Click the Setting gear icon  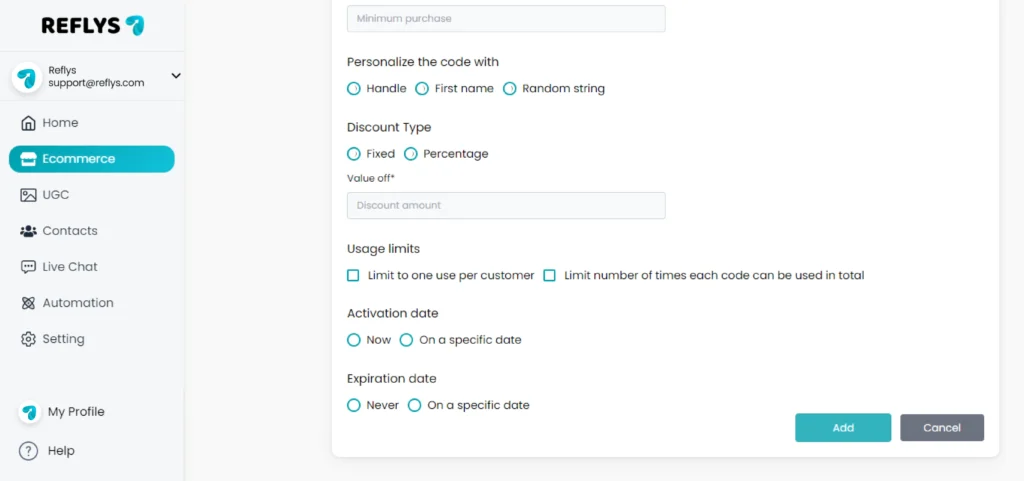tap(28, 339)
